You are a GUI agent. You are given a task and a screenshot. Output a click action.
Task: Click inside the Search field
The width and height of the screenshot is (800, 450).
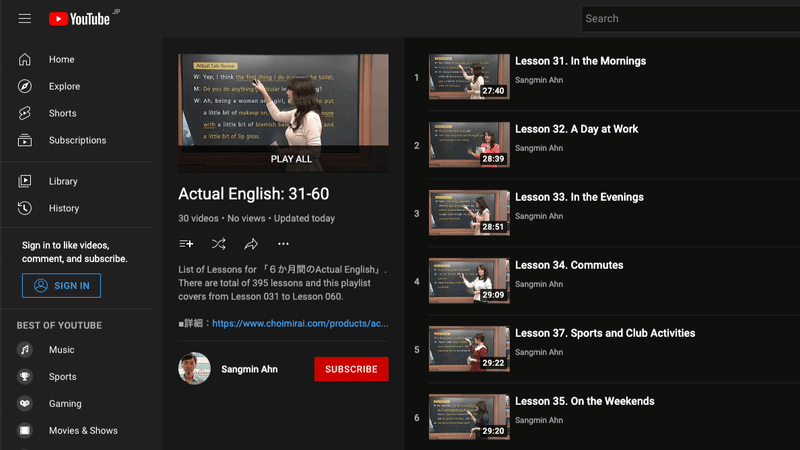(690, 19)
